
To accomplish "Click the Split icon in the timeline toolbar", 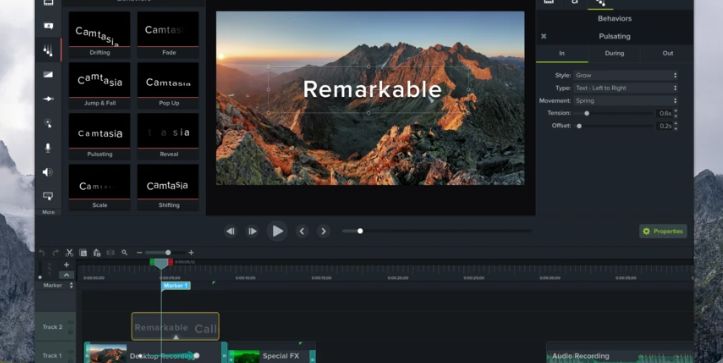I will (x=110, y=252).
